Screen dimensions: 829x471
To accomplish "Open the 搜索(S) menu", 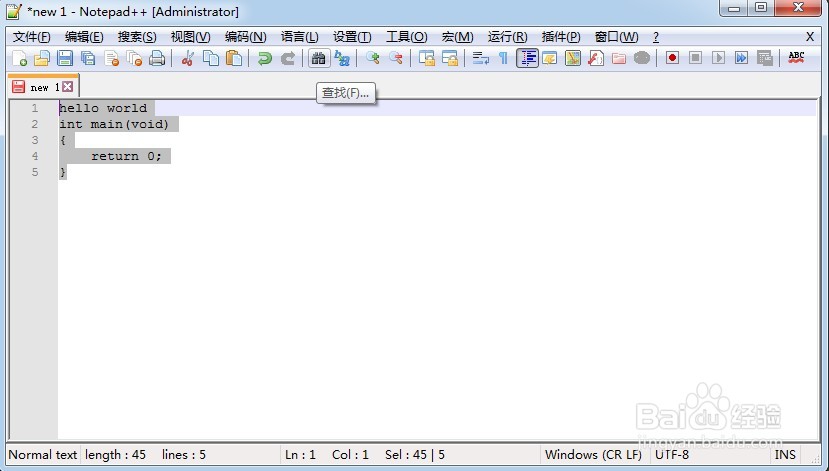I will 137,37.
